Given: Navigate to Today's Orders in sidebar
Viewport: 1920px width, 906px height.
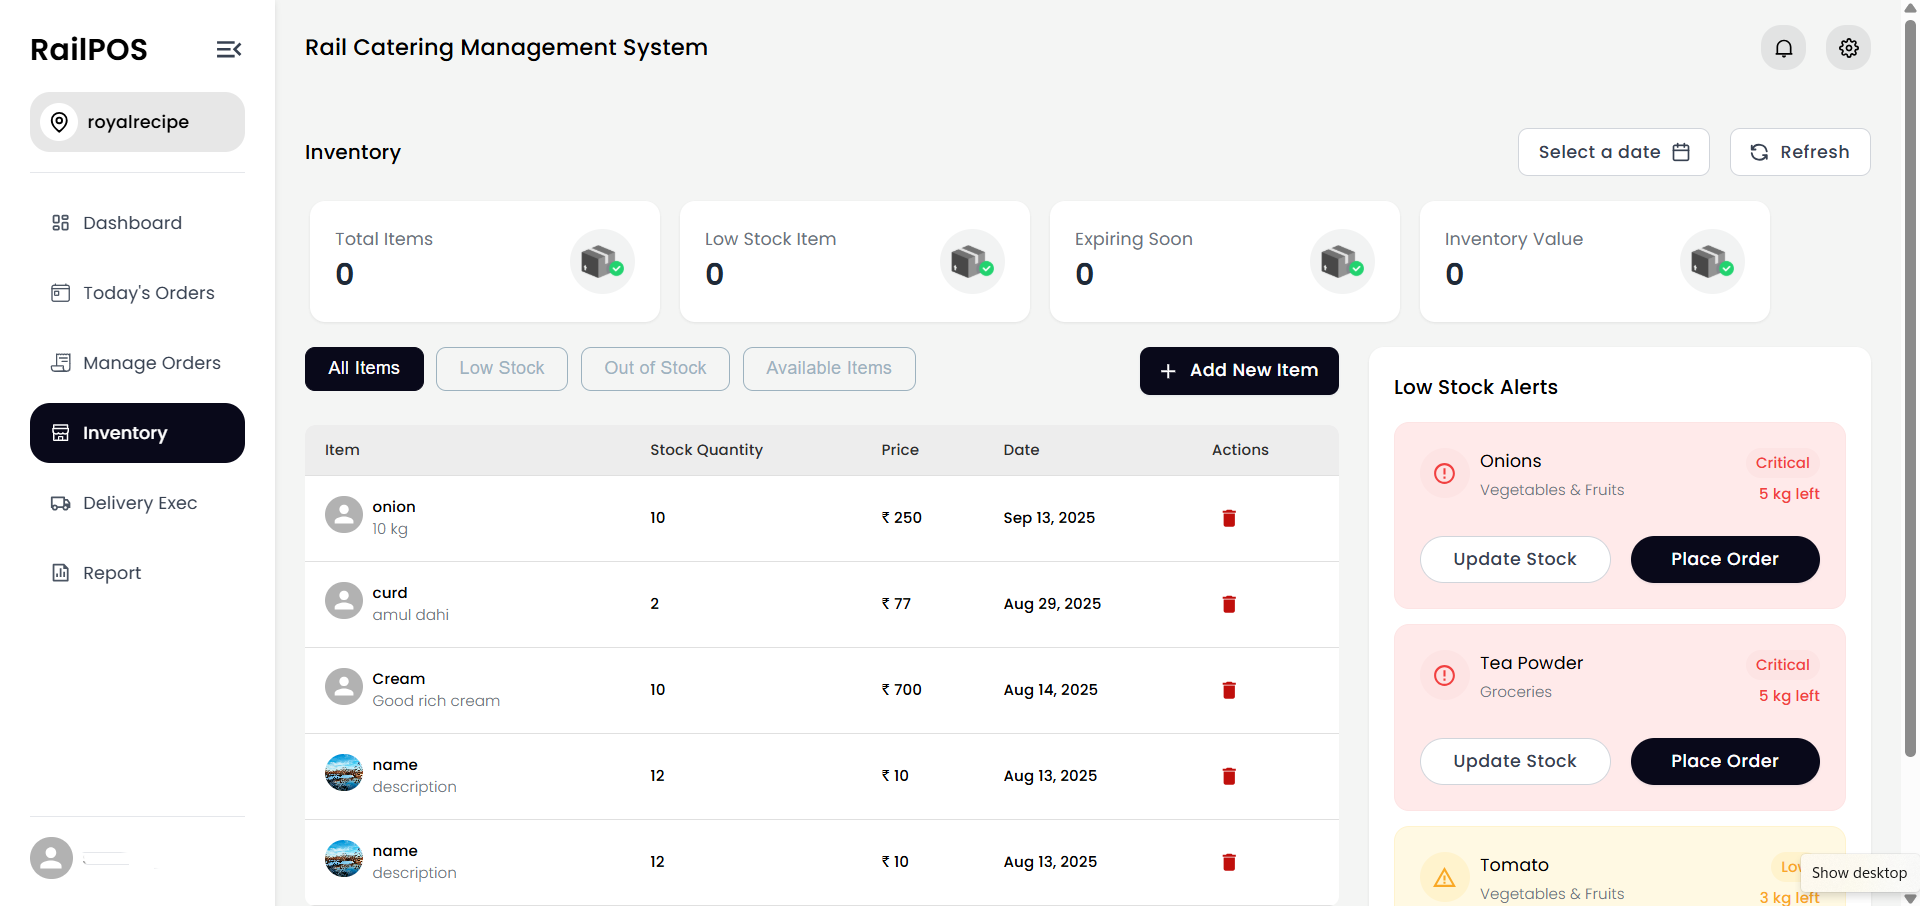Looking at the screenshot, I should (137, 293).
